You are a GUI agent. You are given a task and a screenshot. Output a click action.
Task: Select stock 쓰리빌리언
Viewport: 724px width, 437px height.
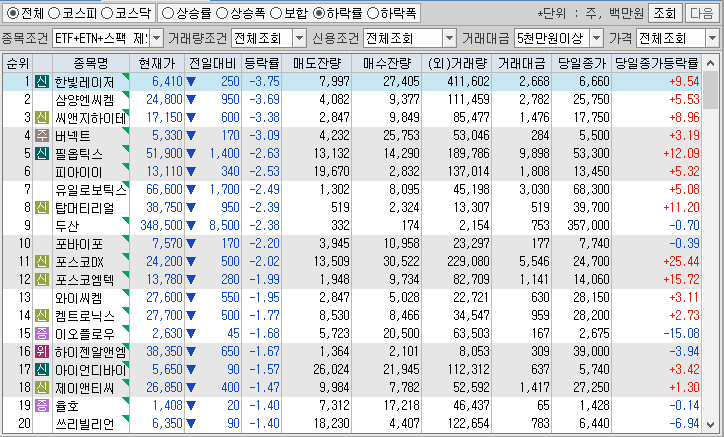pyautogui.click(x=84, y=424)
